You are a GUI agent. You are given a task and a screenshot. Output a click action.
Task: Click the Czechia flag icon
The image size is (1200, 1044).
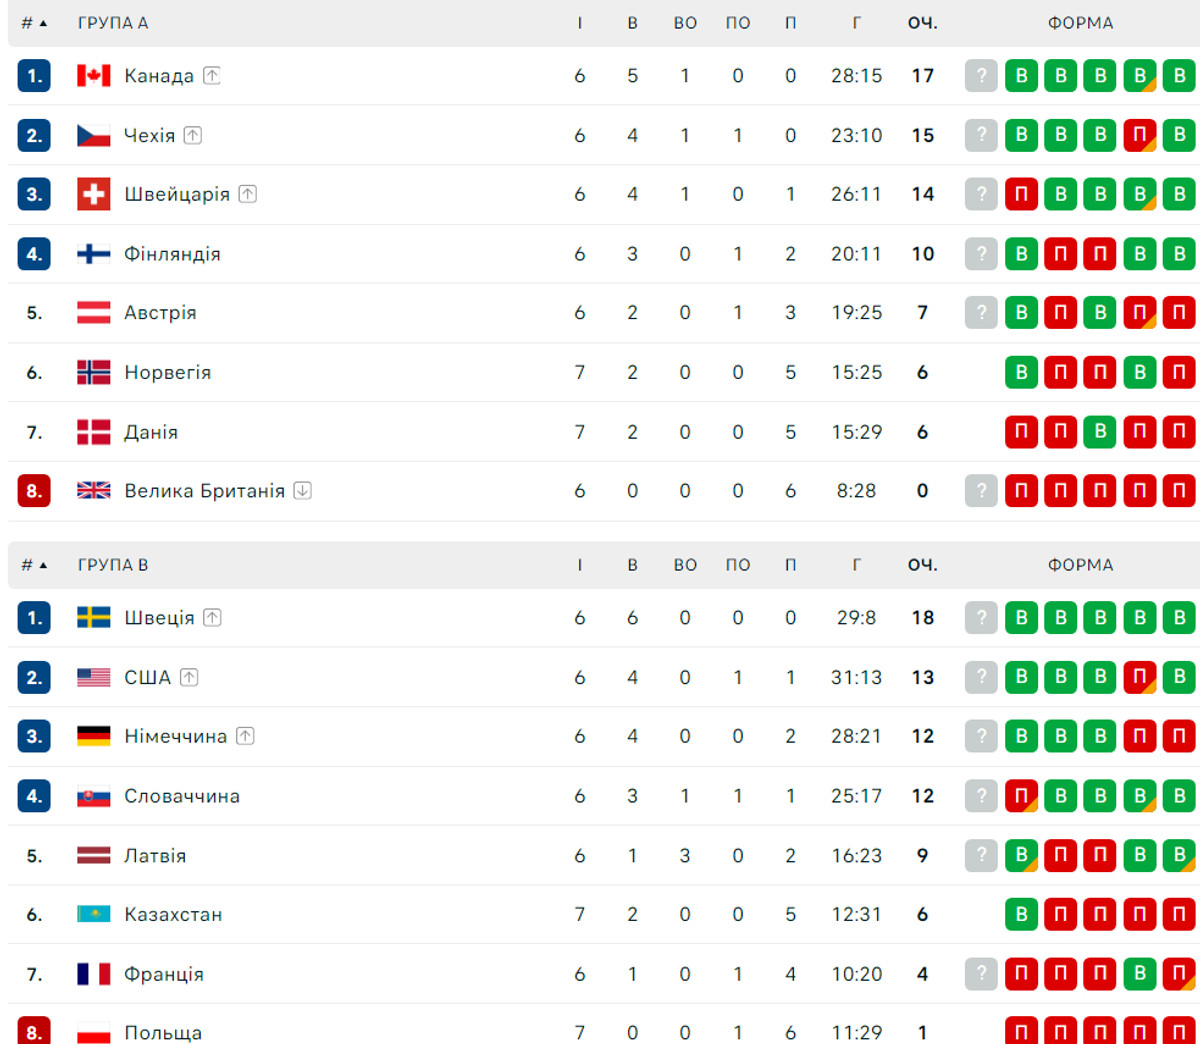(x=94, y=136)
